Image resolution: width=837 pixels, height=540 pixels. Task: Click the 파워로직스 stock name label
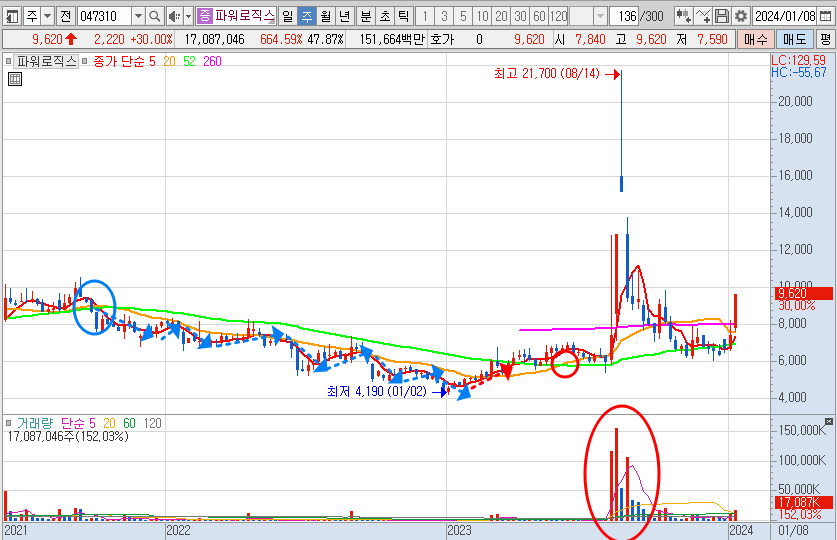point(244,16)
